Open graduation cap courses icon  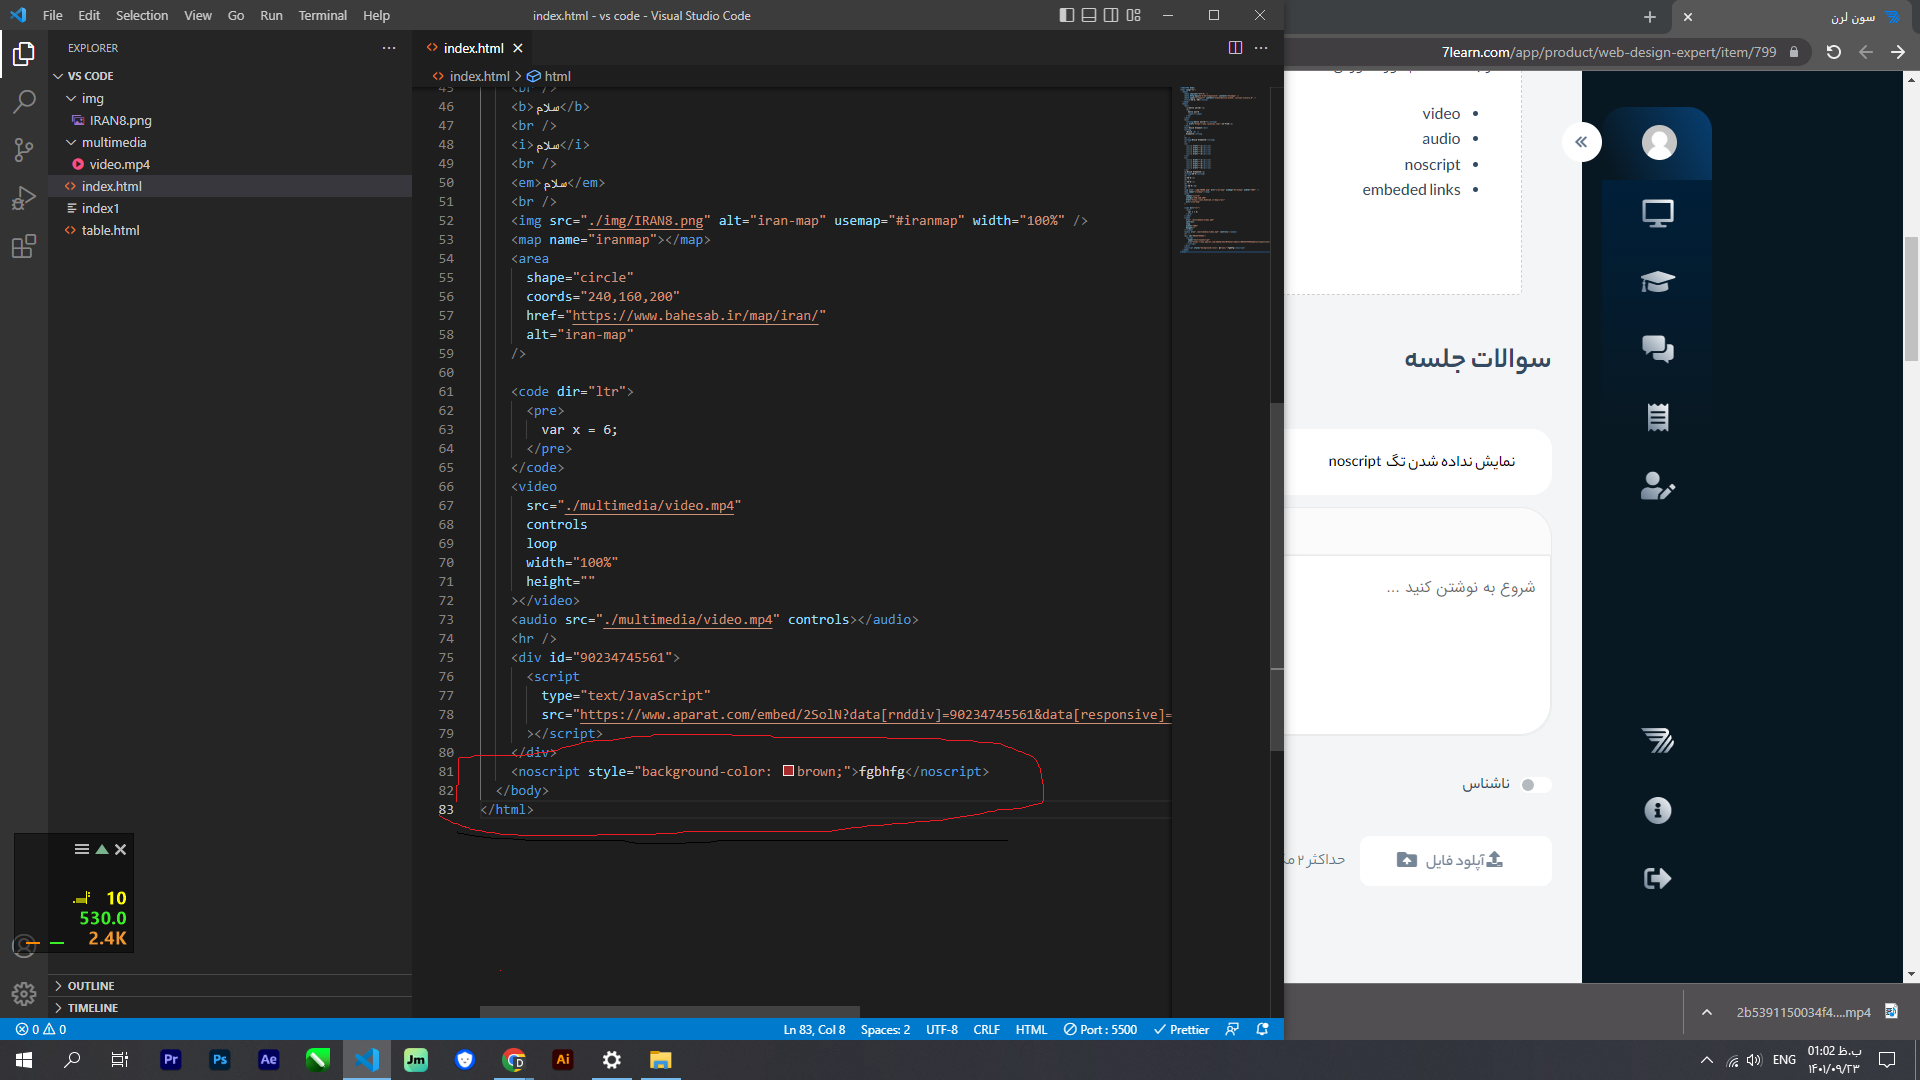tap(1658, 281)
